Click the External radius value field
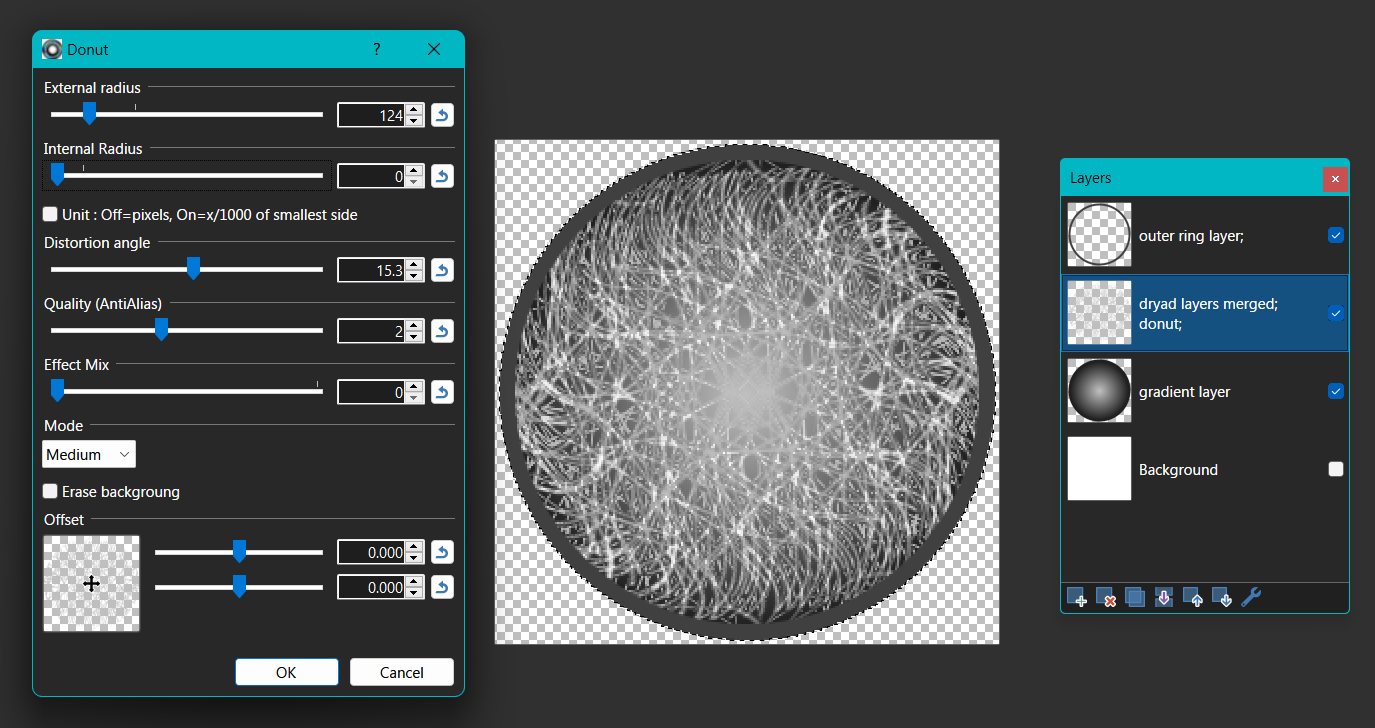This screenshot has width=1375, height=728. click(372, 115)
